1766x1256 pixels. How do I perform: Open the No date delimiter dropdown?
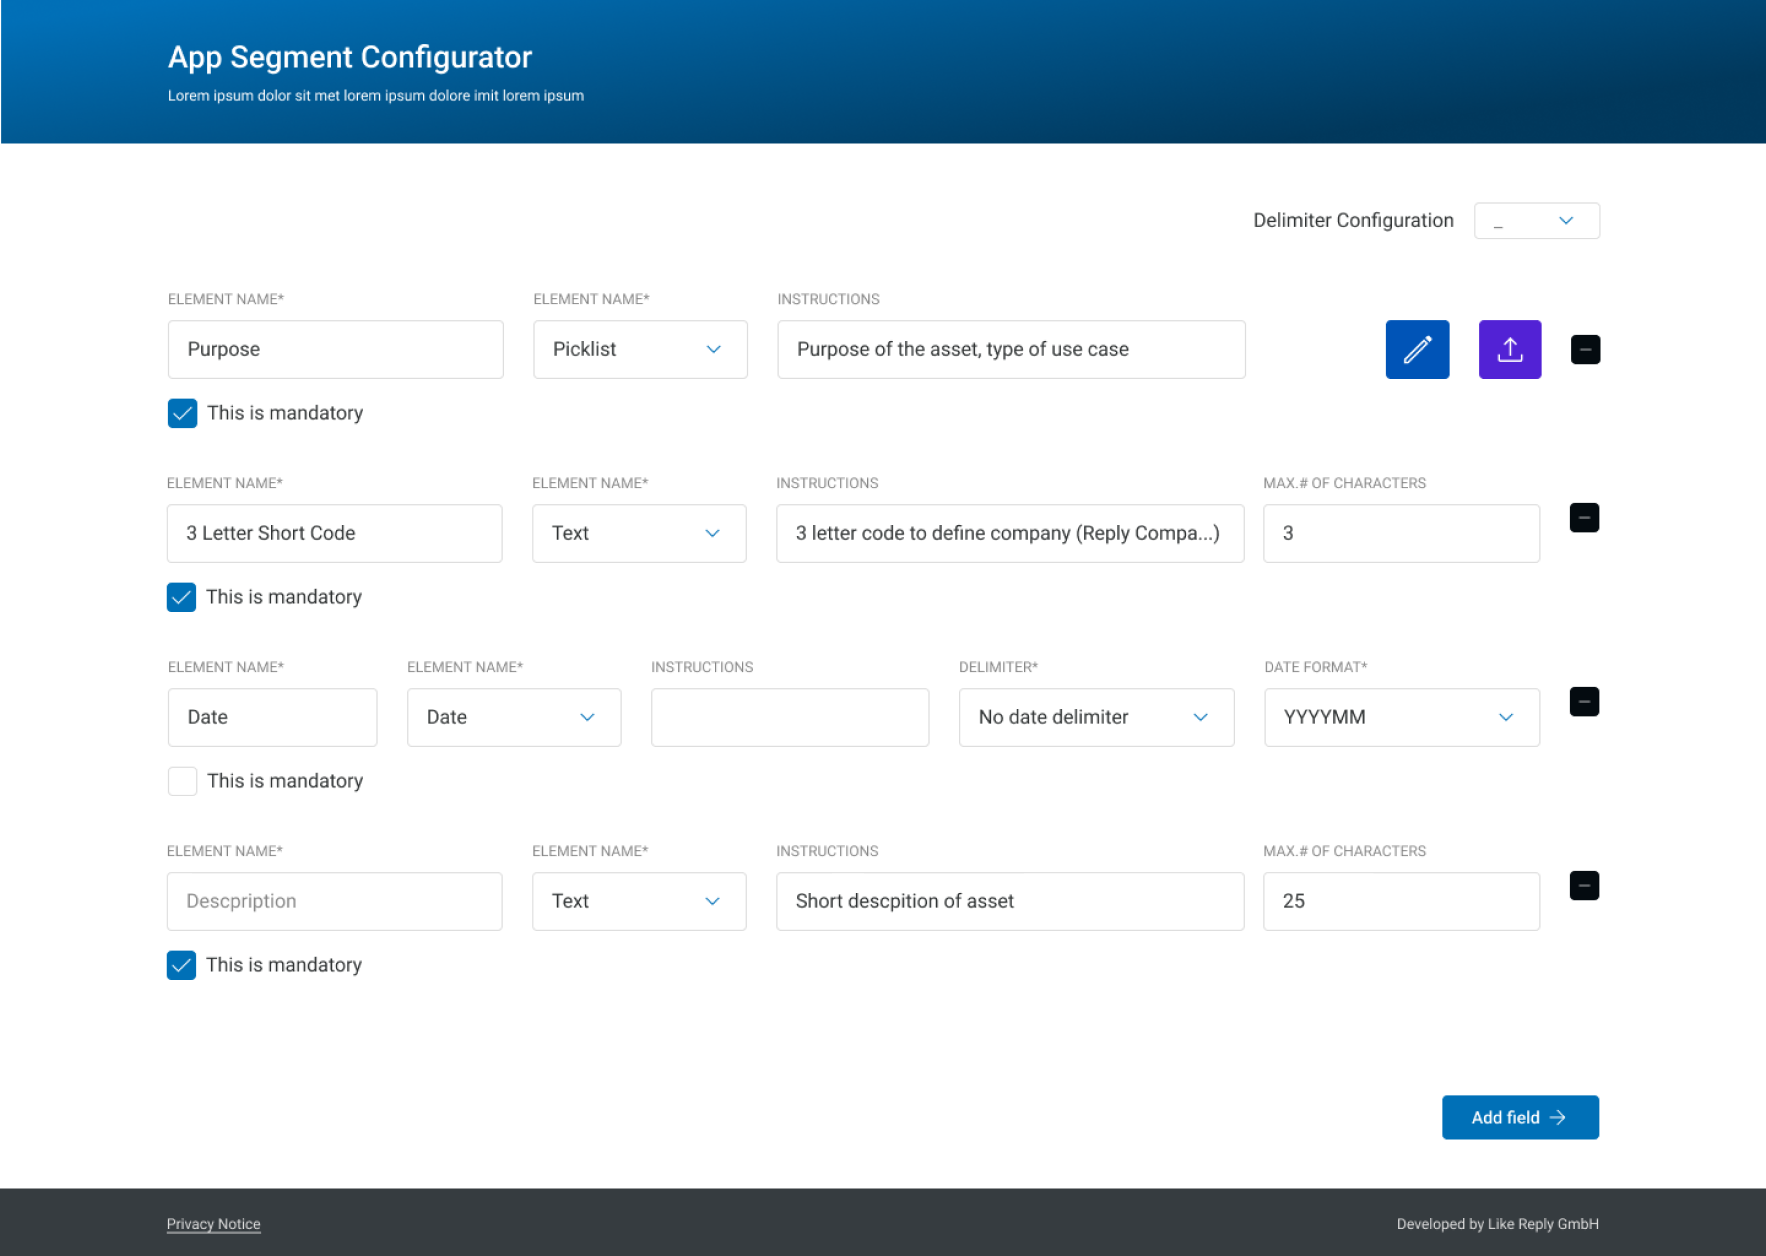point(1096,717)
